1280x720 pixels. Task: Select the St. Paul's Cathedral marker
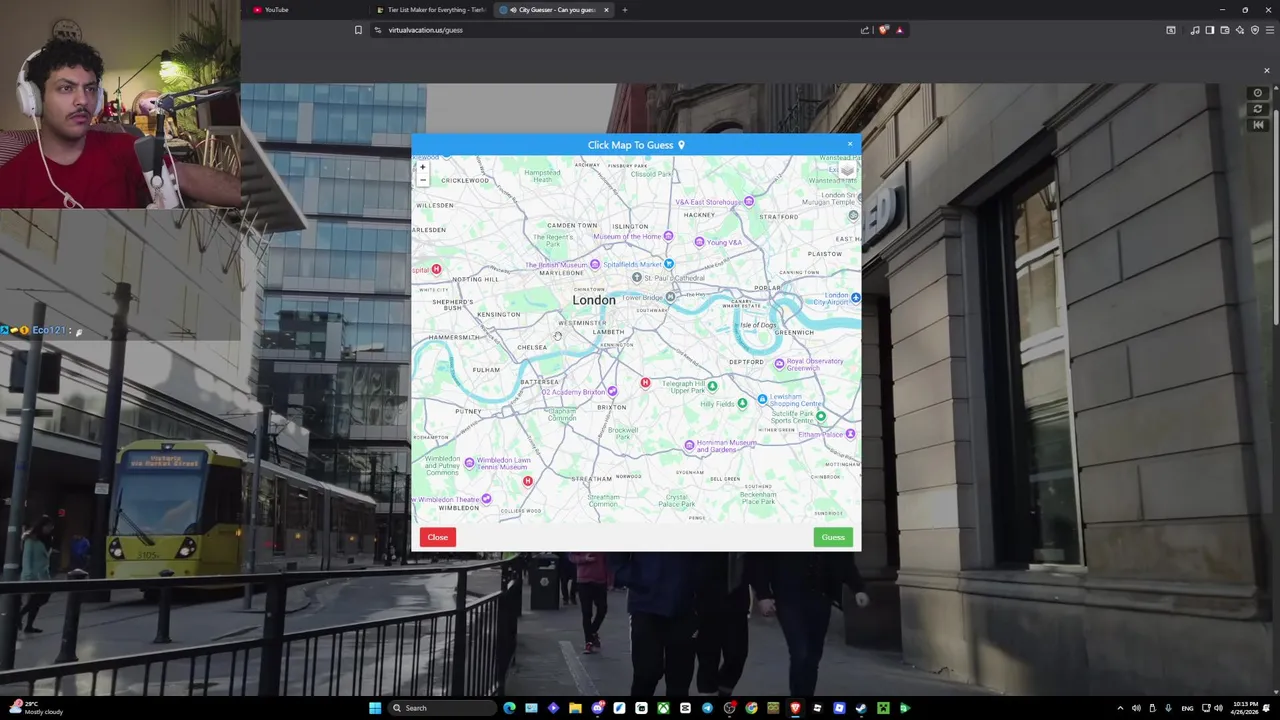pos(636,277)
